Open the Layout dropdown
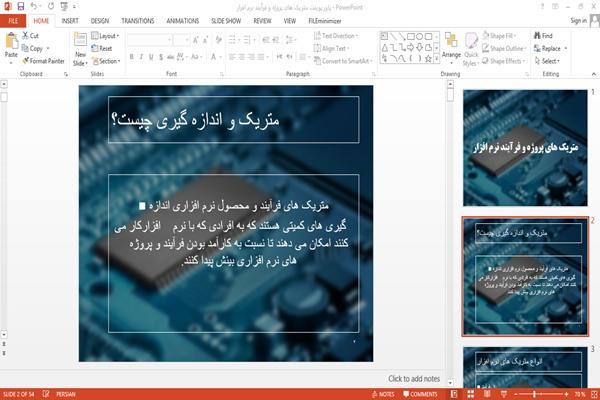 [x=105, y=36]
